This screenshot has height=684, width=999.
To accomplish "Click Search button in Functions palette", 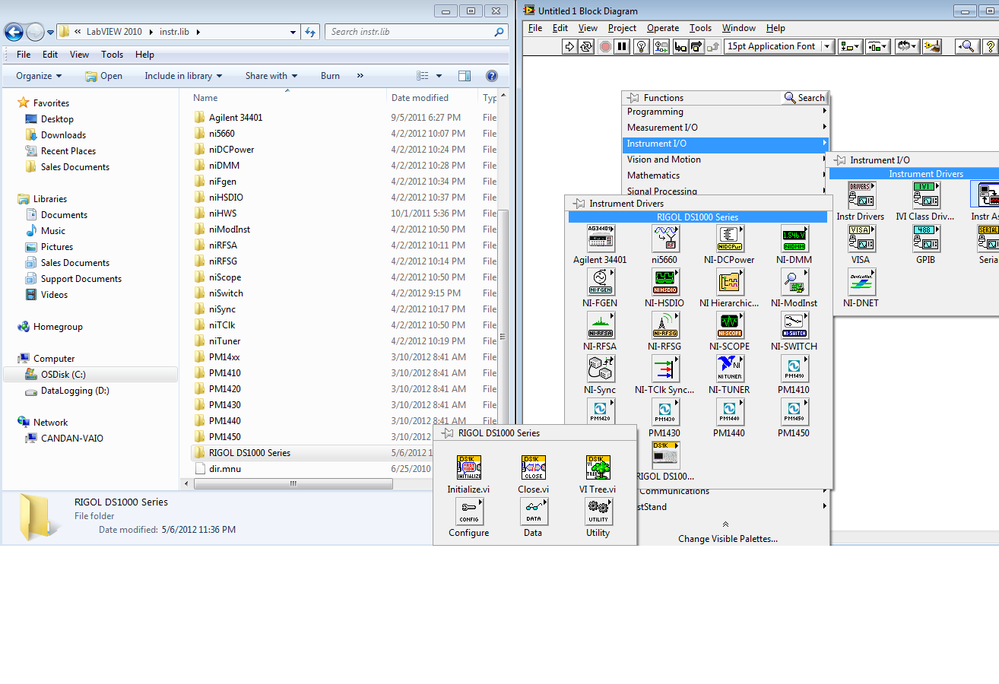I will [x=804, y=97].
